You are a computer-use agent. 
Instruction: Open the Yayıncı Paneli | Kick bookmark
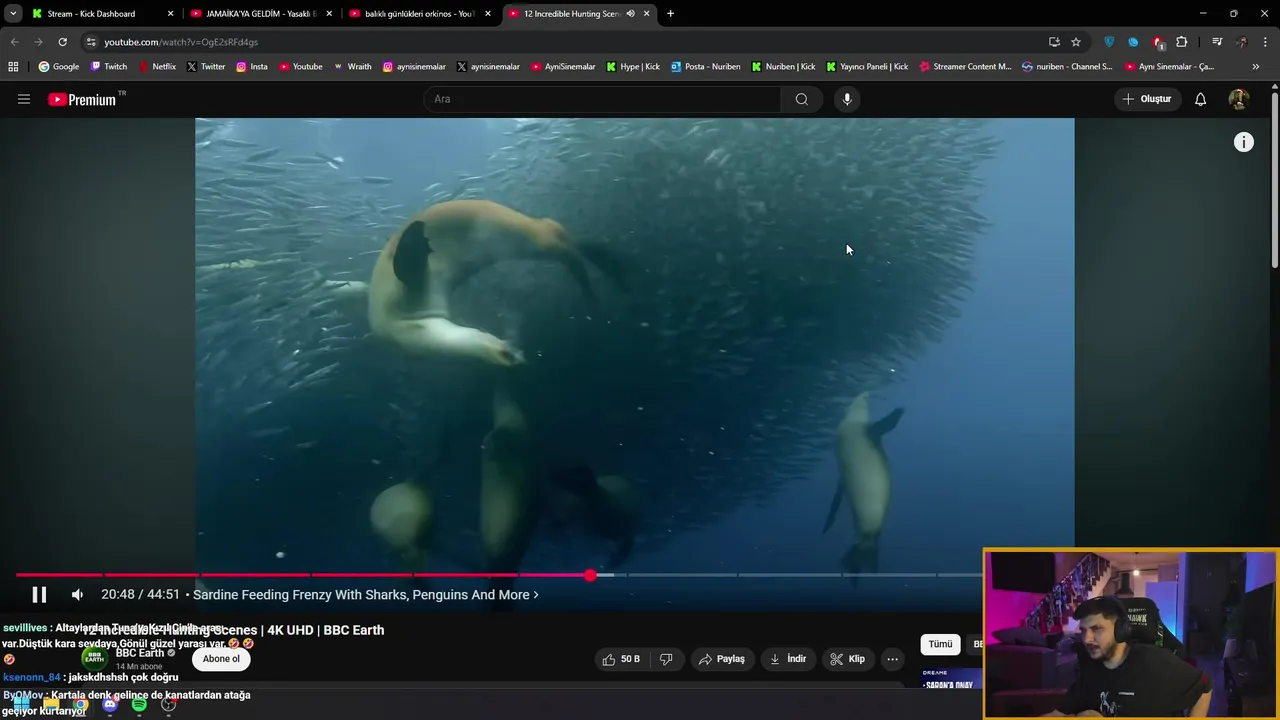pyautogui.click(x=867, y=67)
